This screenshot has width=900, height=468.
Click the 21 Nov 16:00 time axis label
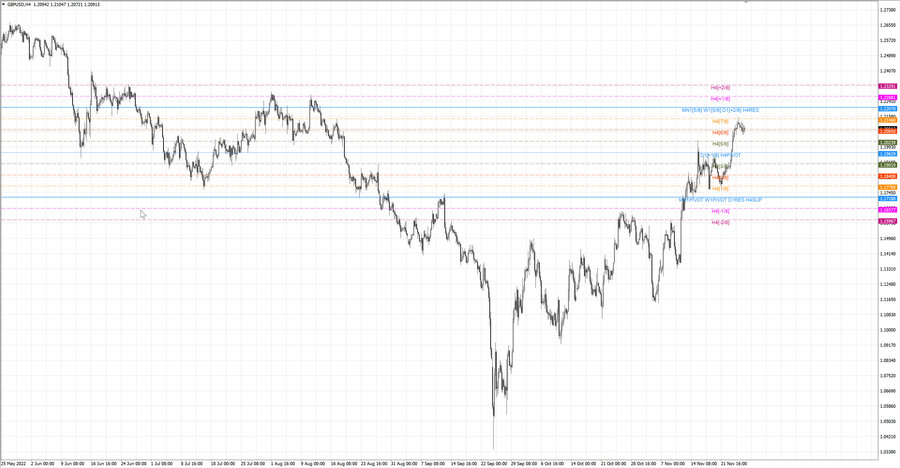734,463
